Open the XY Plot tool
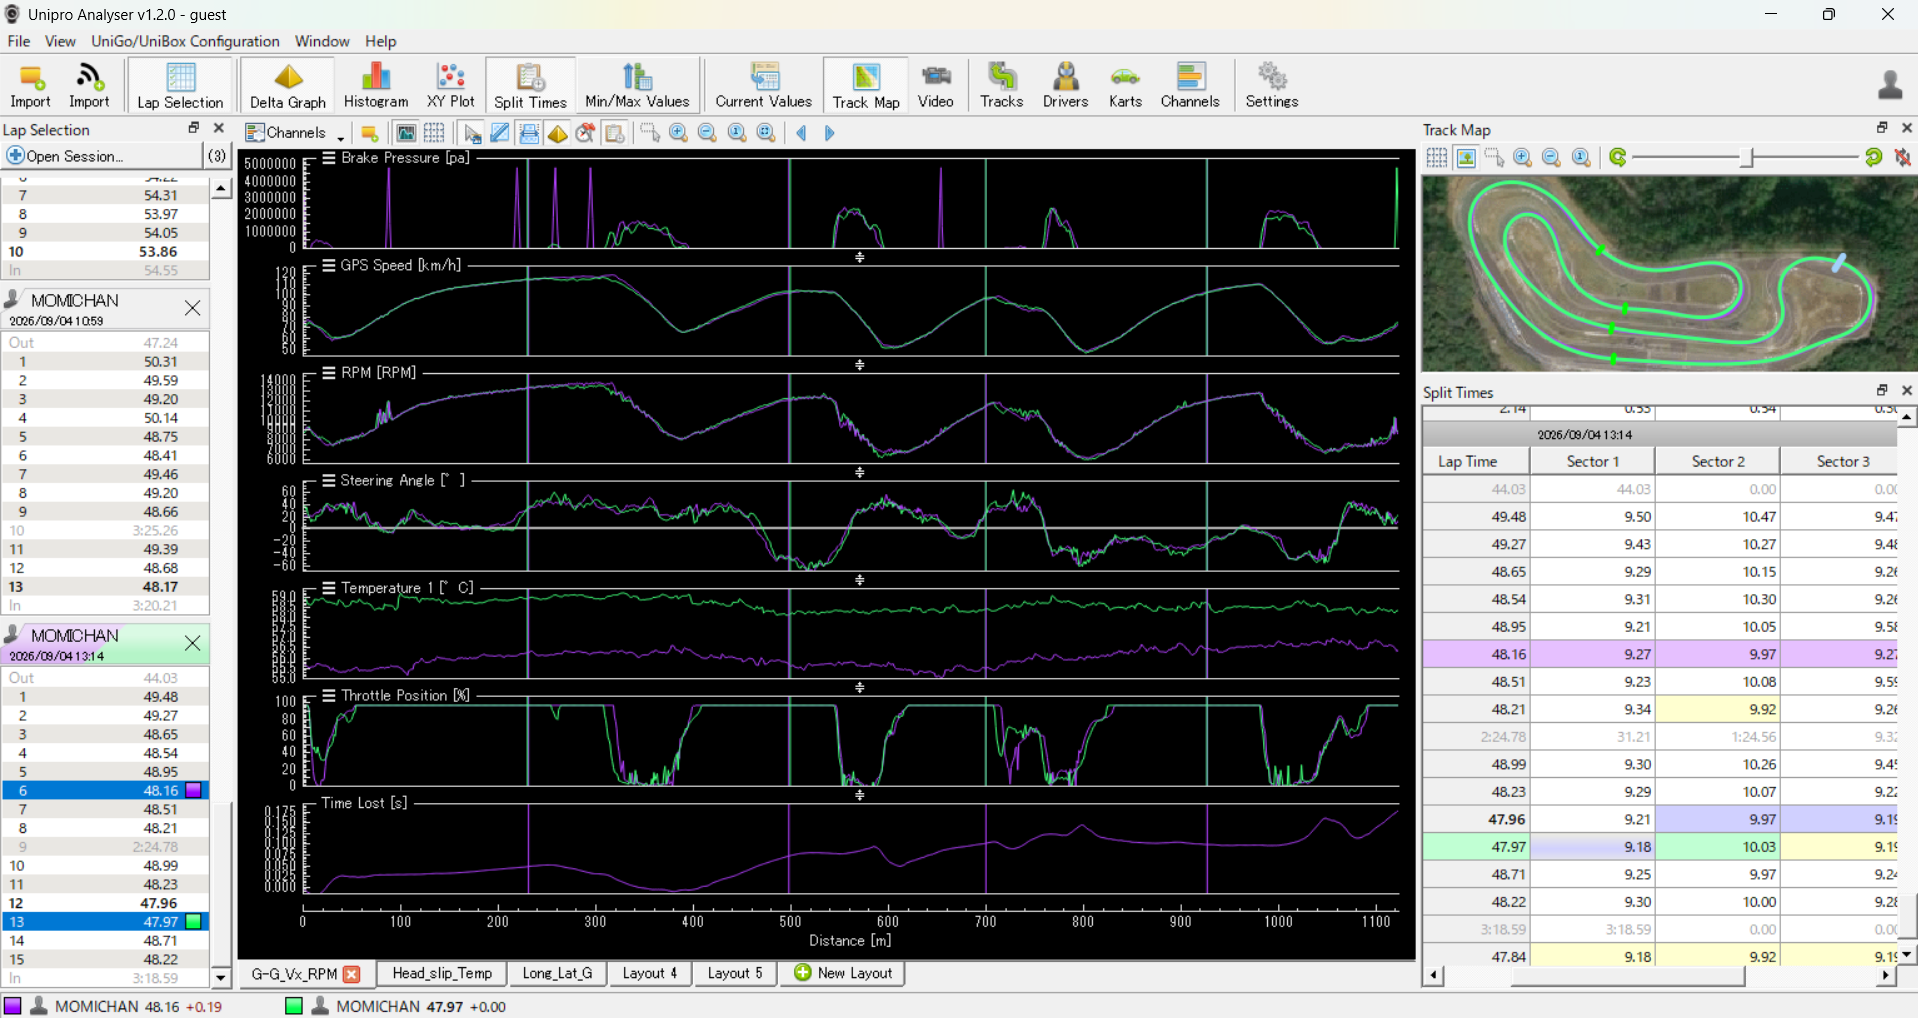 pos(451,86)
